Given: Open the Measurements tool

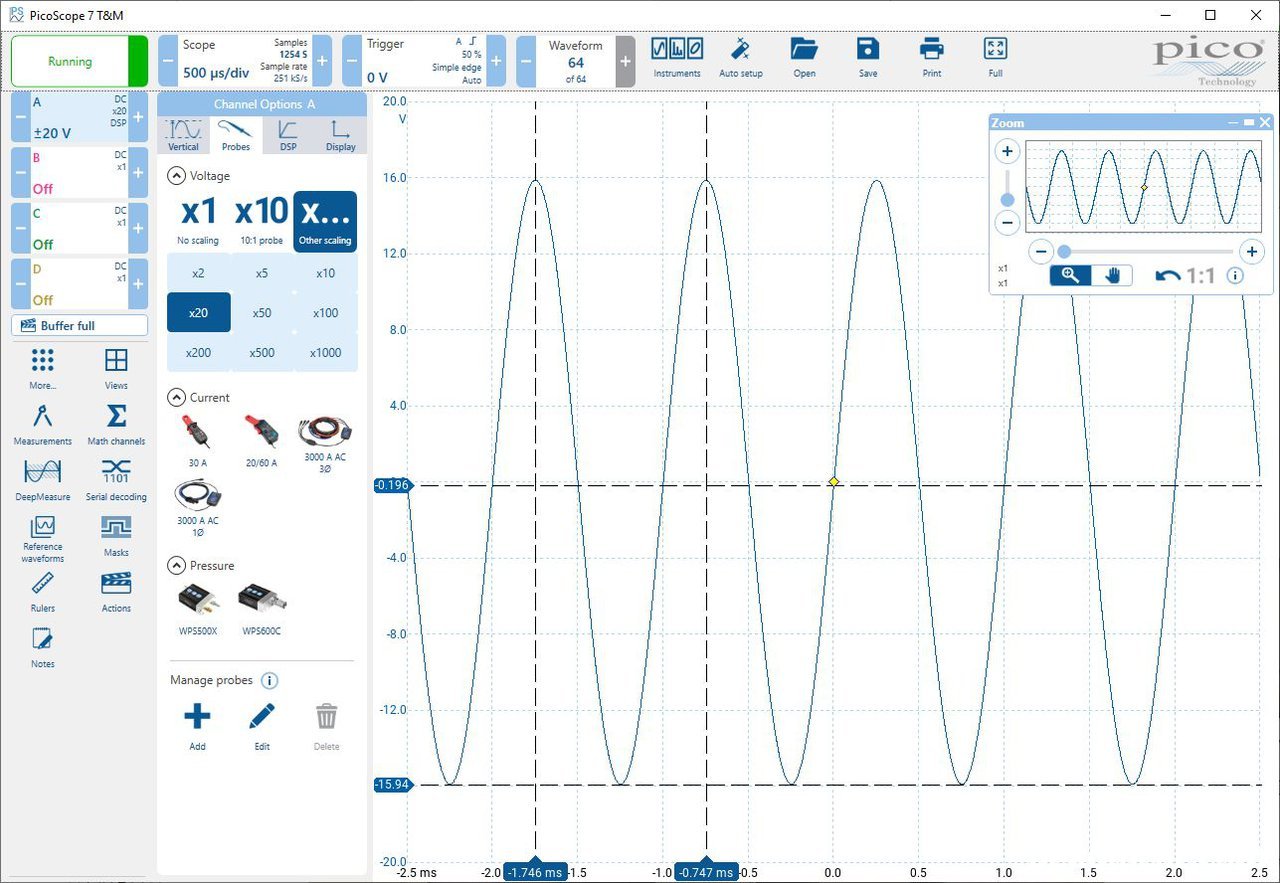Looking at the screenshot, I should [42, 424].
